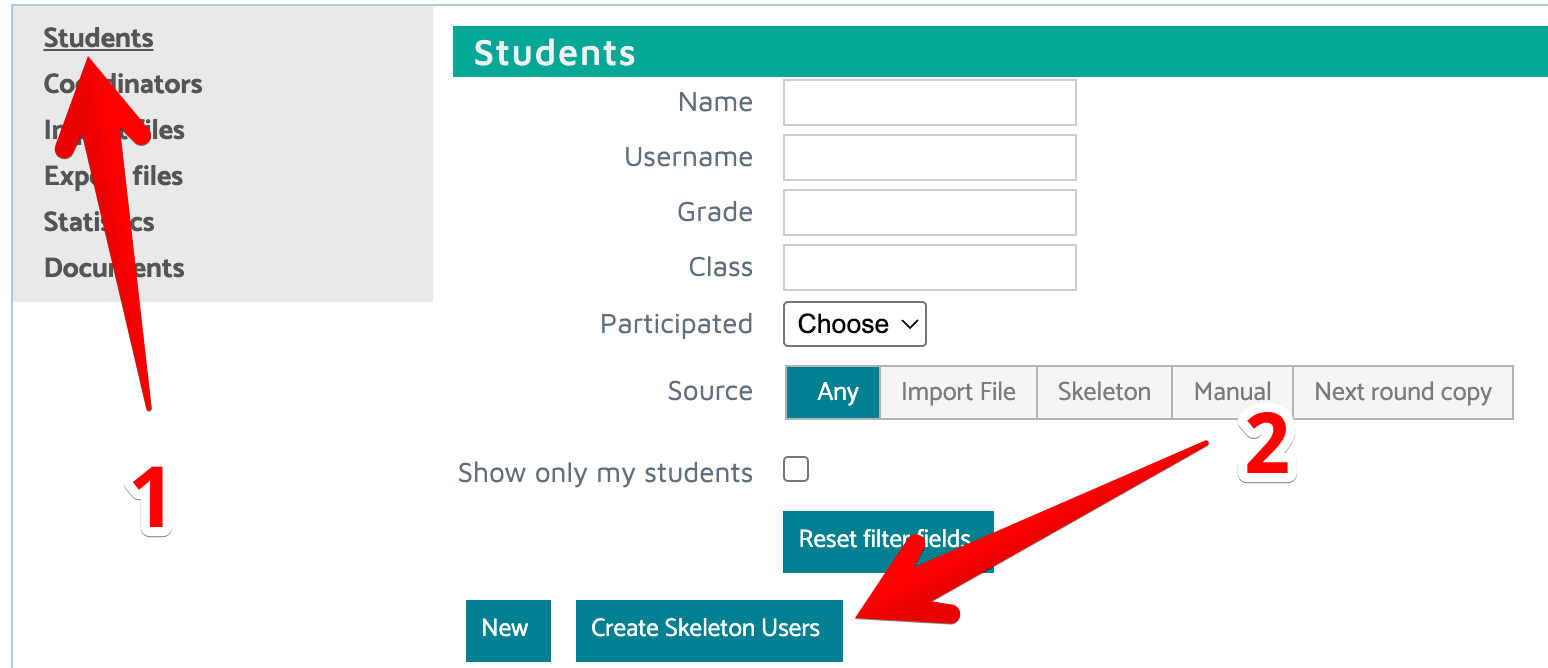The image size is (1548, 668).
Task: Open Import files in the sidebar
Action: [x=114, y=130]
